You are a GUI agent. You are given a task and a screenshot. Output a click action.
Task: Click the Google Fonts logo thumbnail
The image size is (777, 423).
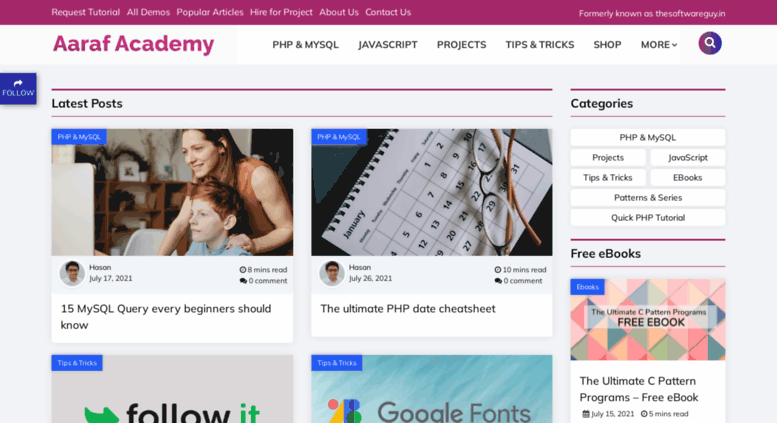432,389
